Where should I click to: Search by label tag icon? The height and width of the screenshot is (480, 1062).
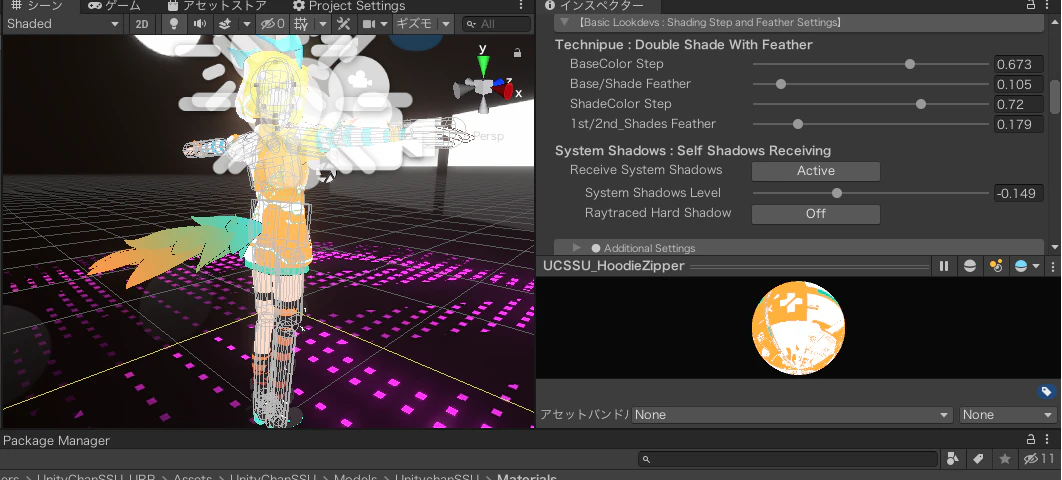[978, 459]
